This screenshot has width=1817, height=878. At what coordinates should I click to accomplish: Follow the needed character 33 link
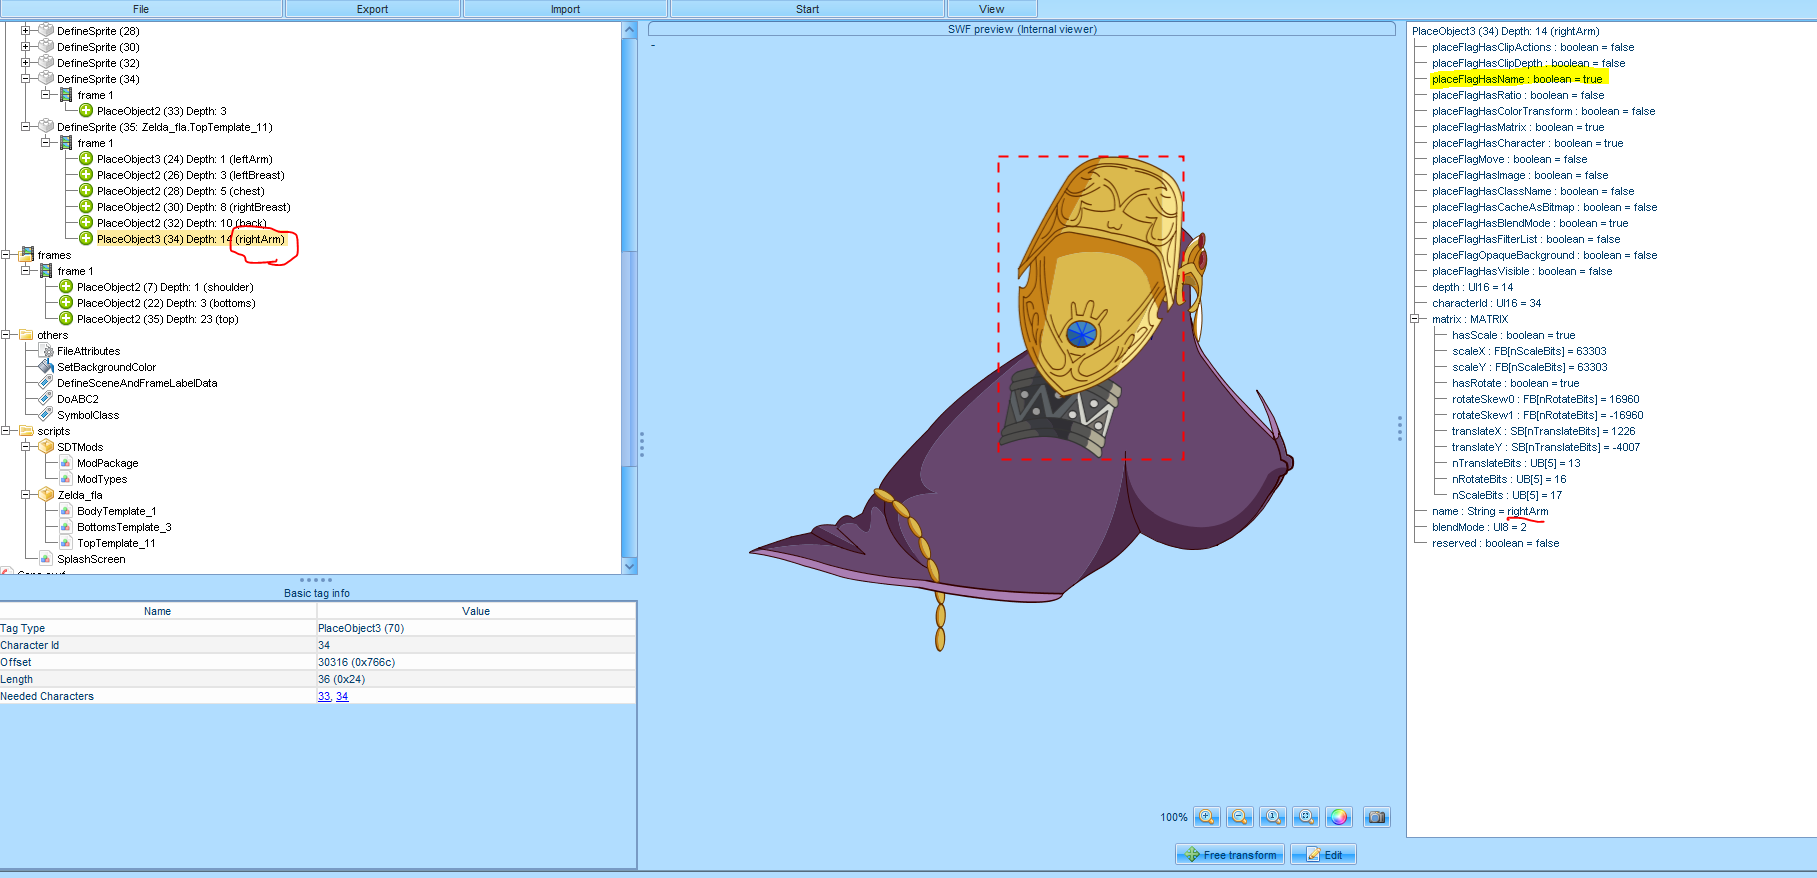[x=324, y=696]
